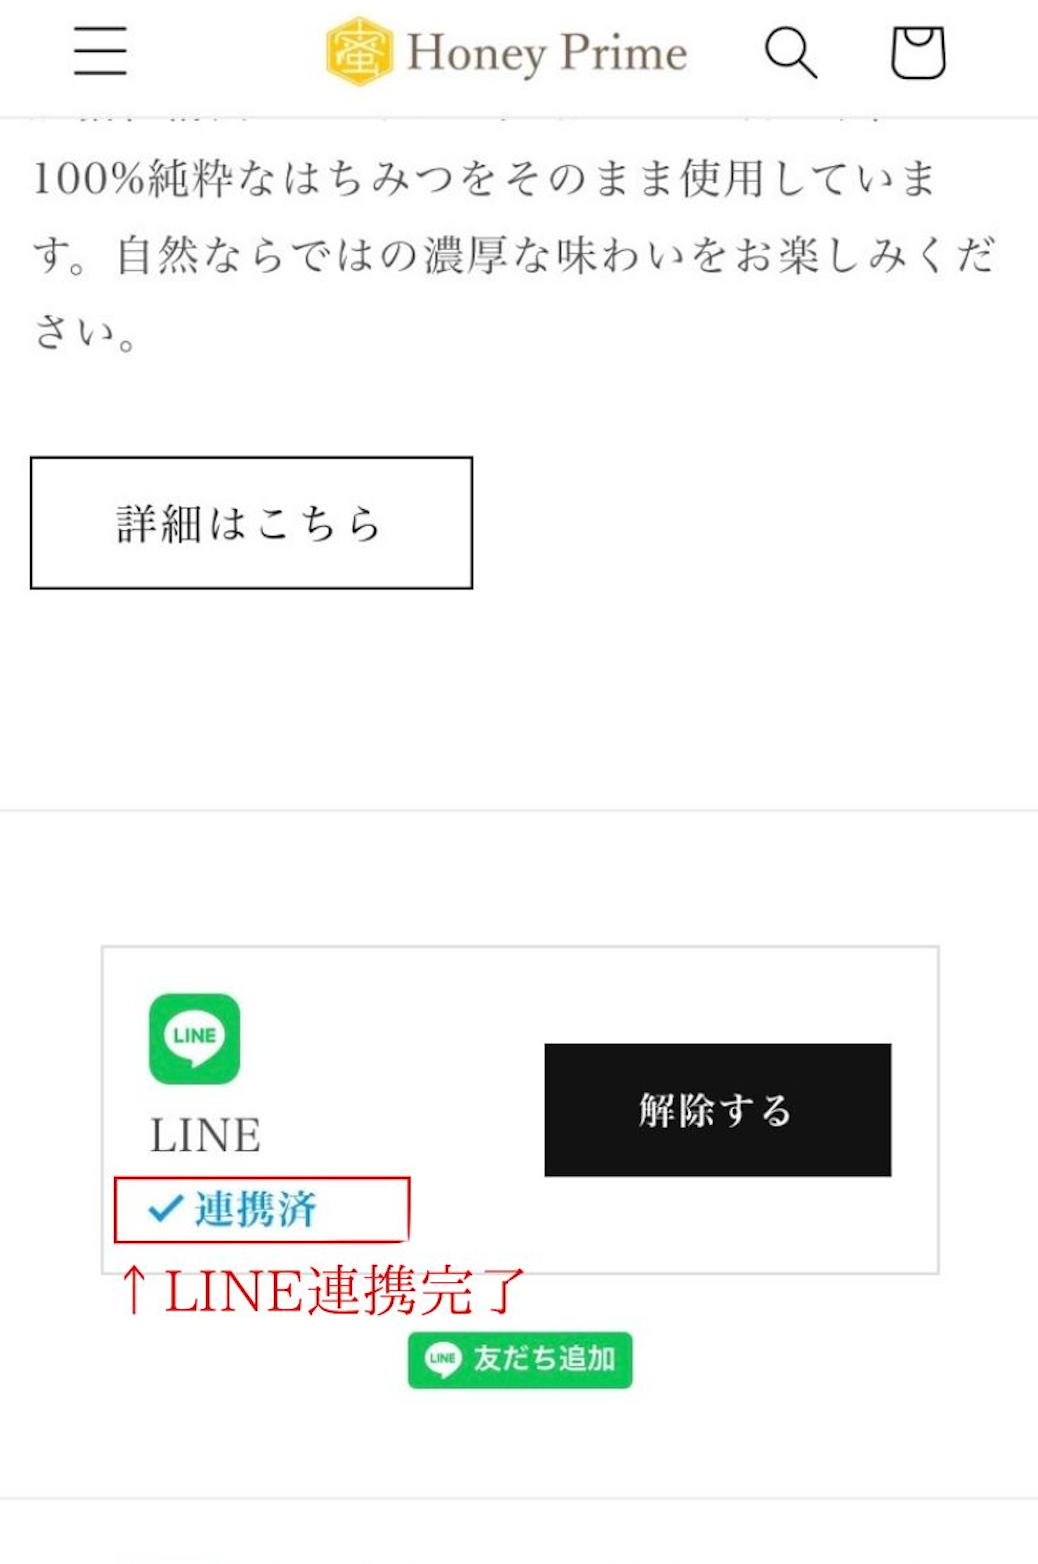Click the green LINE app icon
The width and height of the screenshot is (1038, 1564).
point(194,1038)
